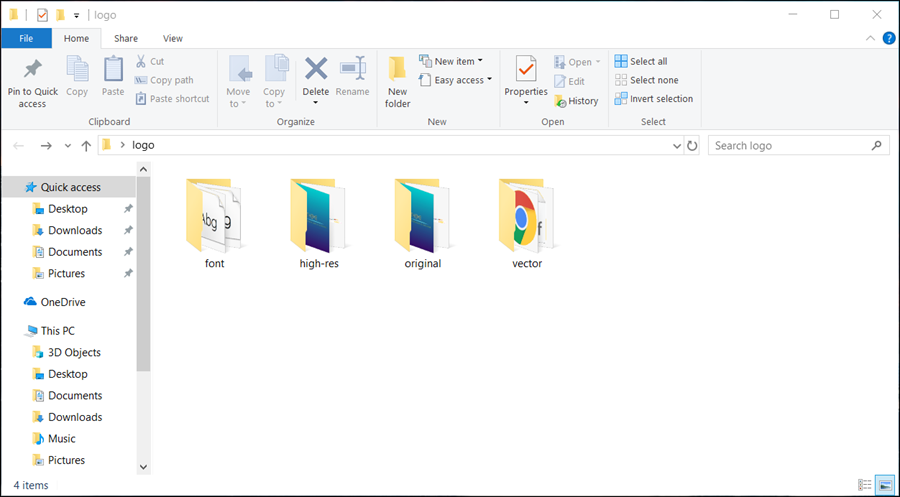Switch to the View ribbon tab
The width and height of the screenshot is (900, 497).
[173, 38]
